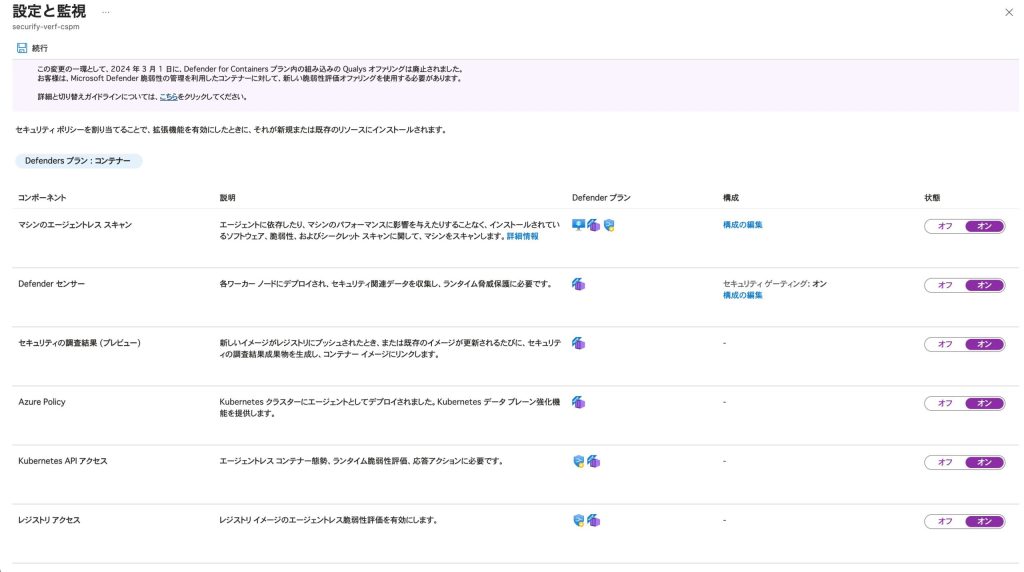Set Azure Policy status to オフ
1024x572 pixels.
pyautogui.click(x=945, y=403)
